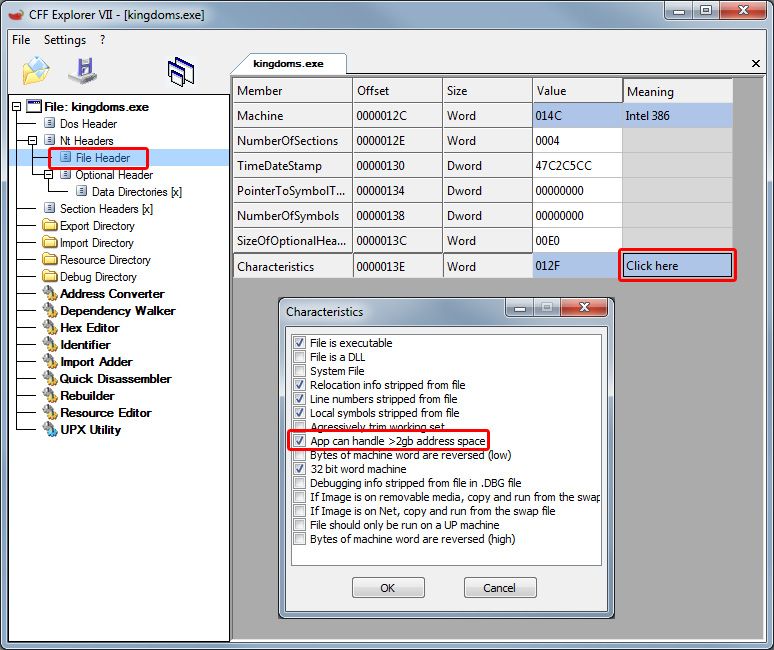Viewport: 774px width, 650px height.
Task: Collapse the File: kingdoms.exe root node
Action: (x=16, y=107)
